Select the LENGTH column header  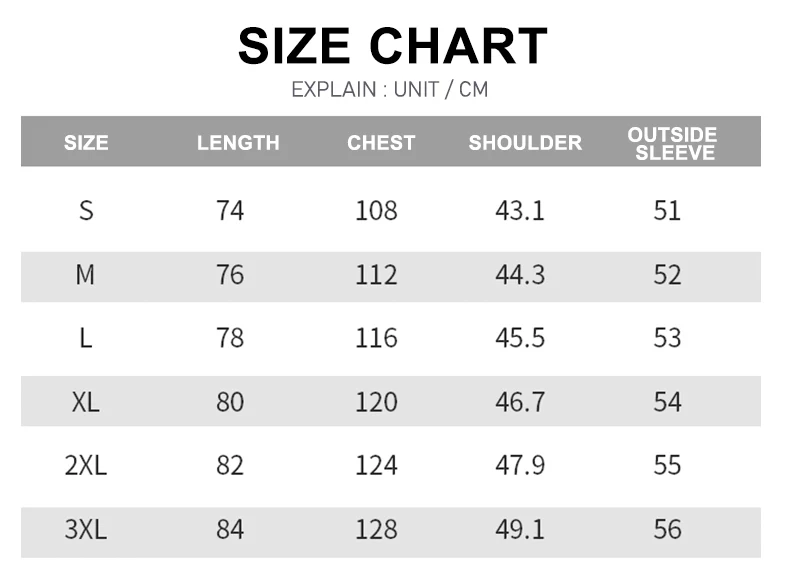pos(238,142)
